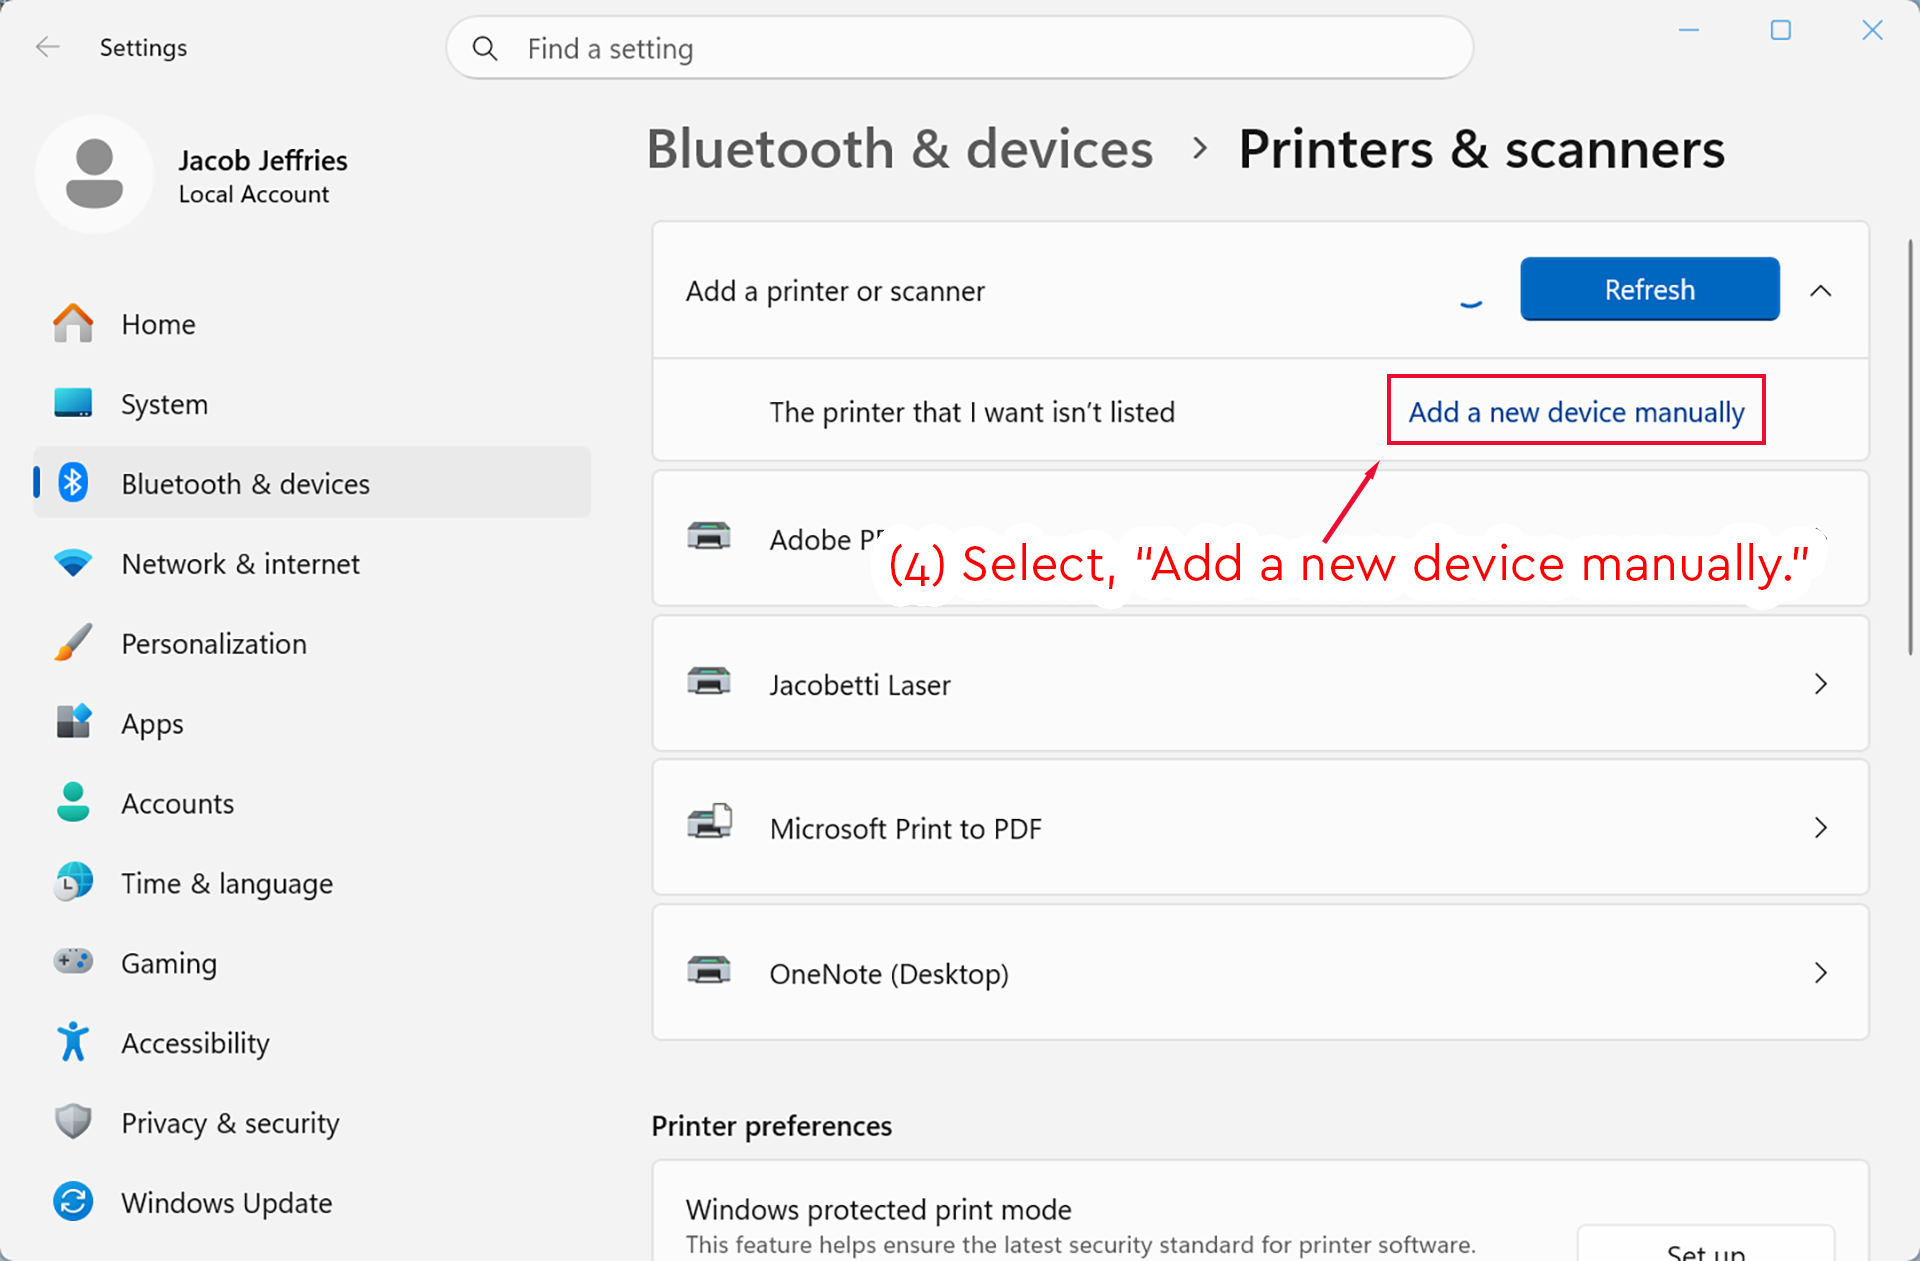Screen dimensions: 1920x1261
Task: Open Accessibility settings
Action: click(312, 1043)
